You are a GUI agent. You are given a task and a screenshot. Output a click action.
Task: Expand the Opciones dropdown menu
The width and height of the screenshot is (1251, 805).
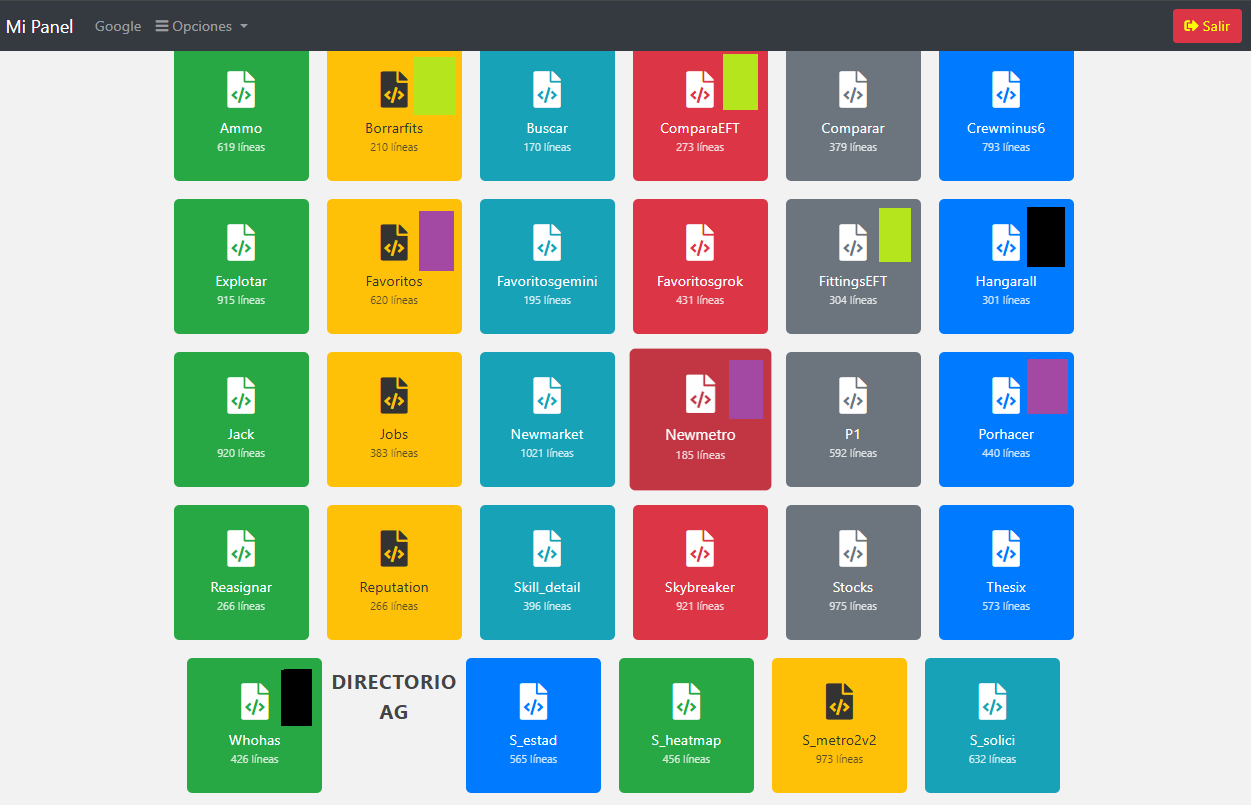pos(202,26)
